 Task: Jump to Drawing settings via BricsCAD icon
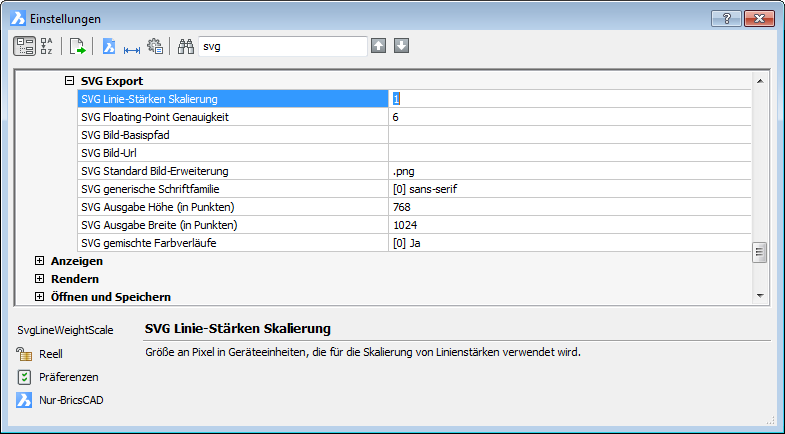pyautogui.click(x=109, y=46)
